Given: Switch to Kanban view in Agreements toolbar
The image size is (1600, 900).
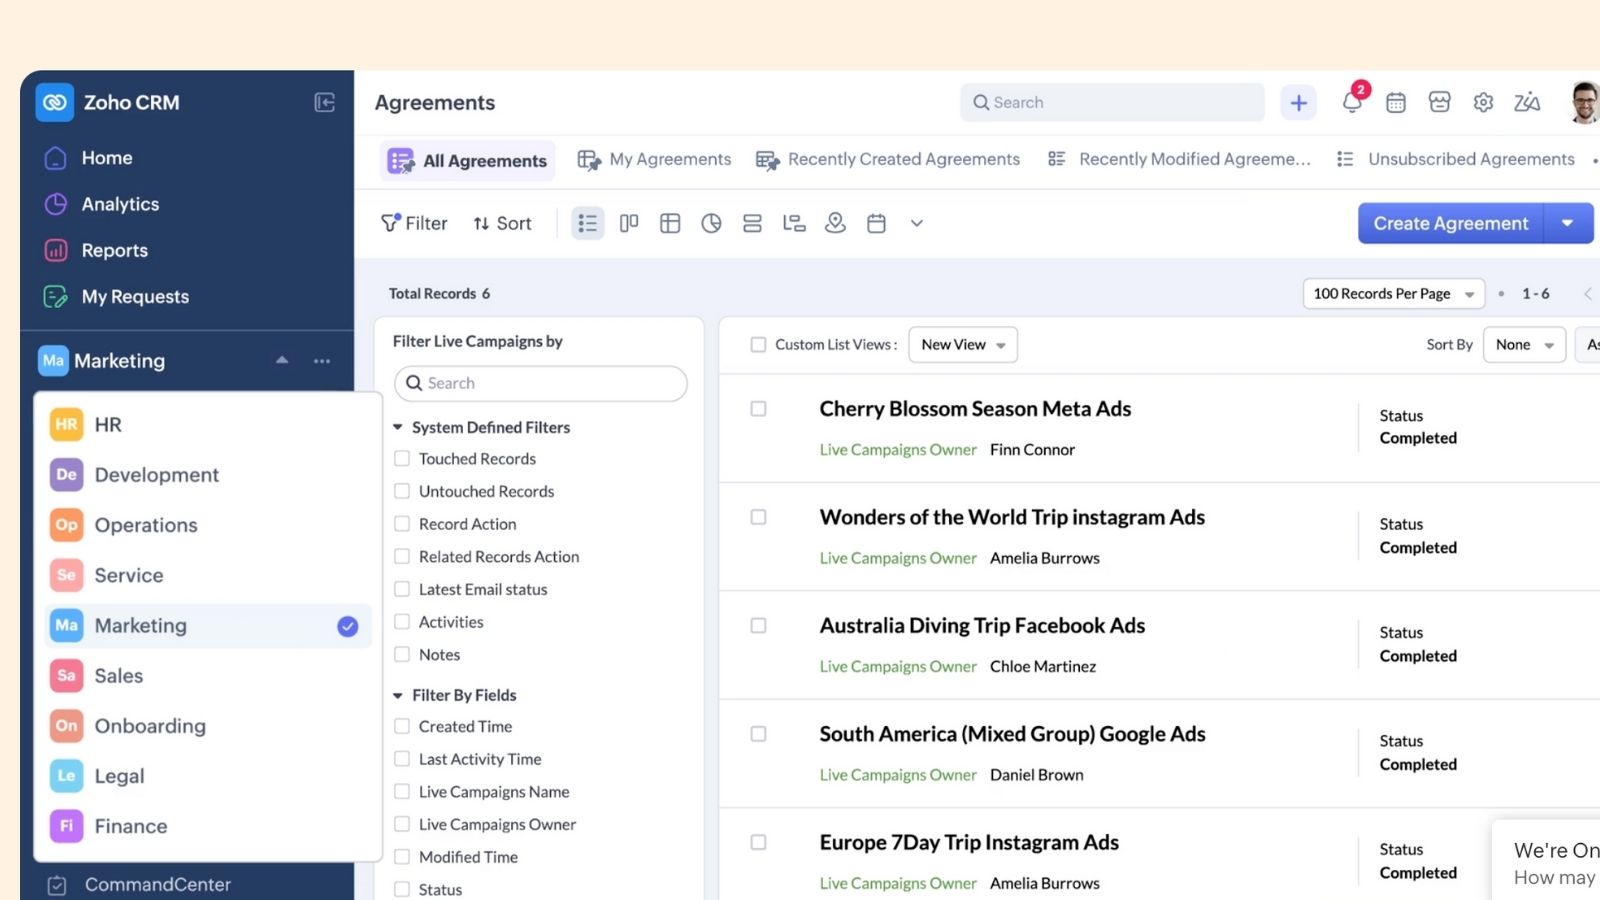Looking at the screenshot, I should click(x=628, y=223).
